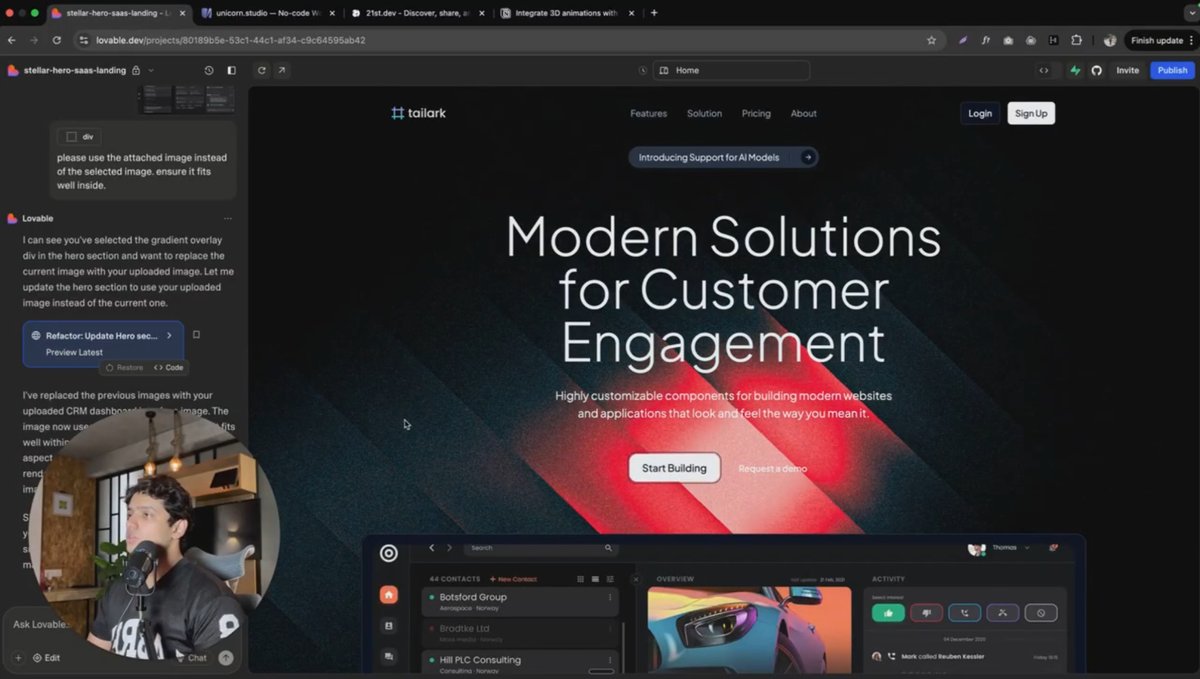Click the Request a demo link

click(772, 468)
